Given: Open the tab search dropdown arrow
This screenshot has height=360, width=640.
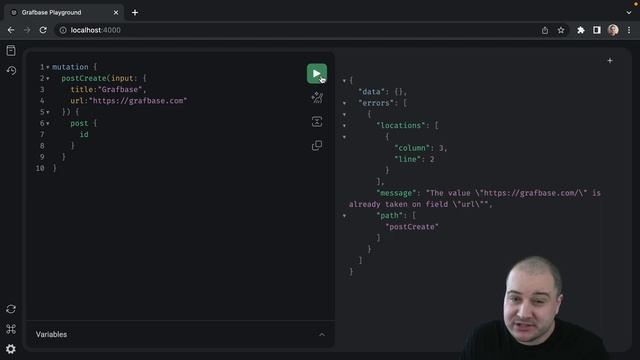Looking at the screenshot, I should (x=629, y=13).
